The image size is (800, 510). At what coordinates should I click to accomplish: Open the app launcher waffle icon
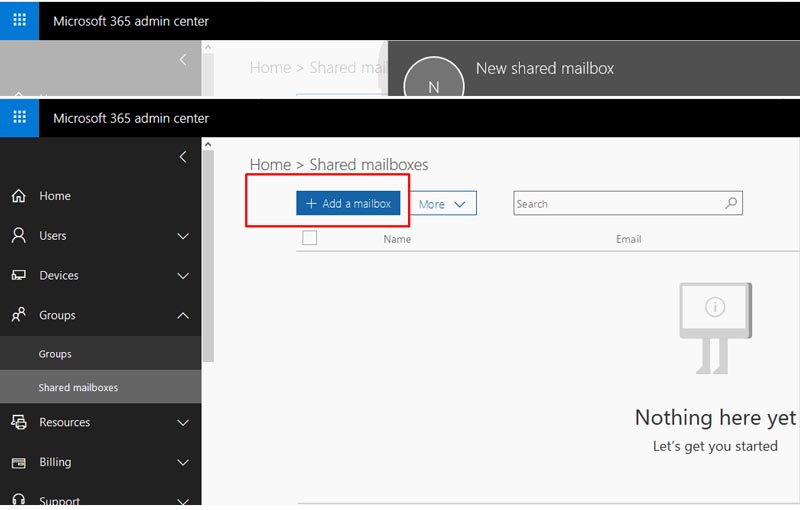[x=19, y=118]
